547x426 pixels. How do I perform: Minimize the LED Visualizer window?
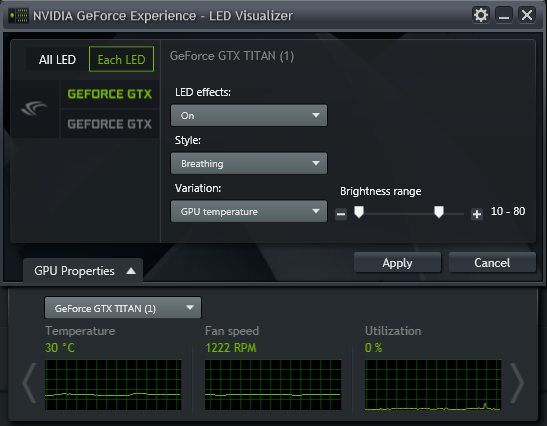pyautogui.click(x=504, y=15)
